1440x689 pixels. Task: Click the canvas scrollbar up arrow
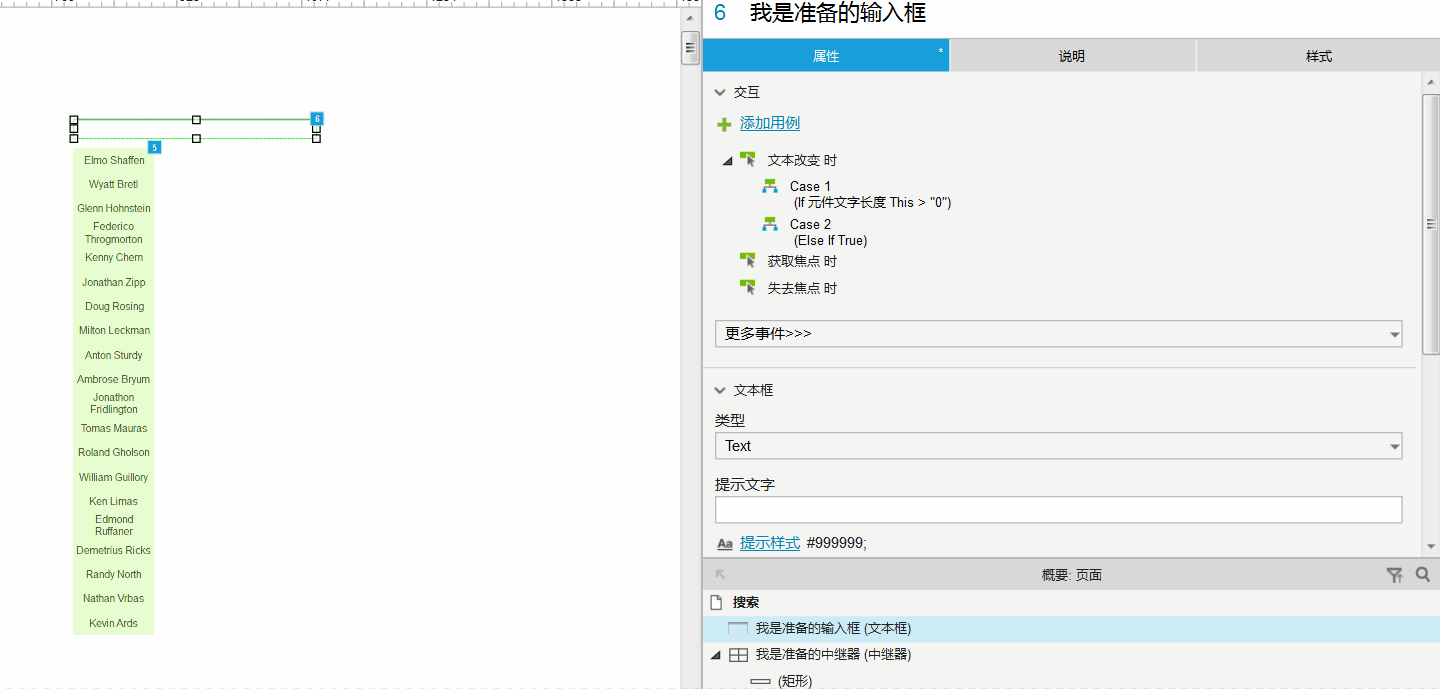690,19
